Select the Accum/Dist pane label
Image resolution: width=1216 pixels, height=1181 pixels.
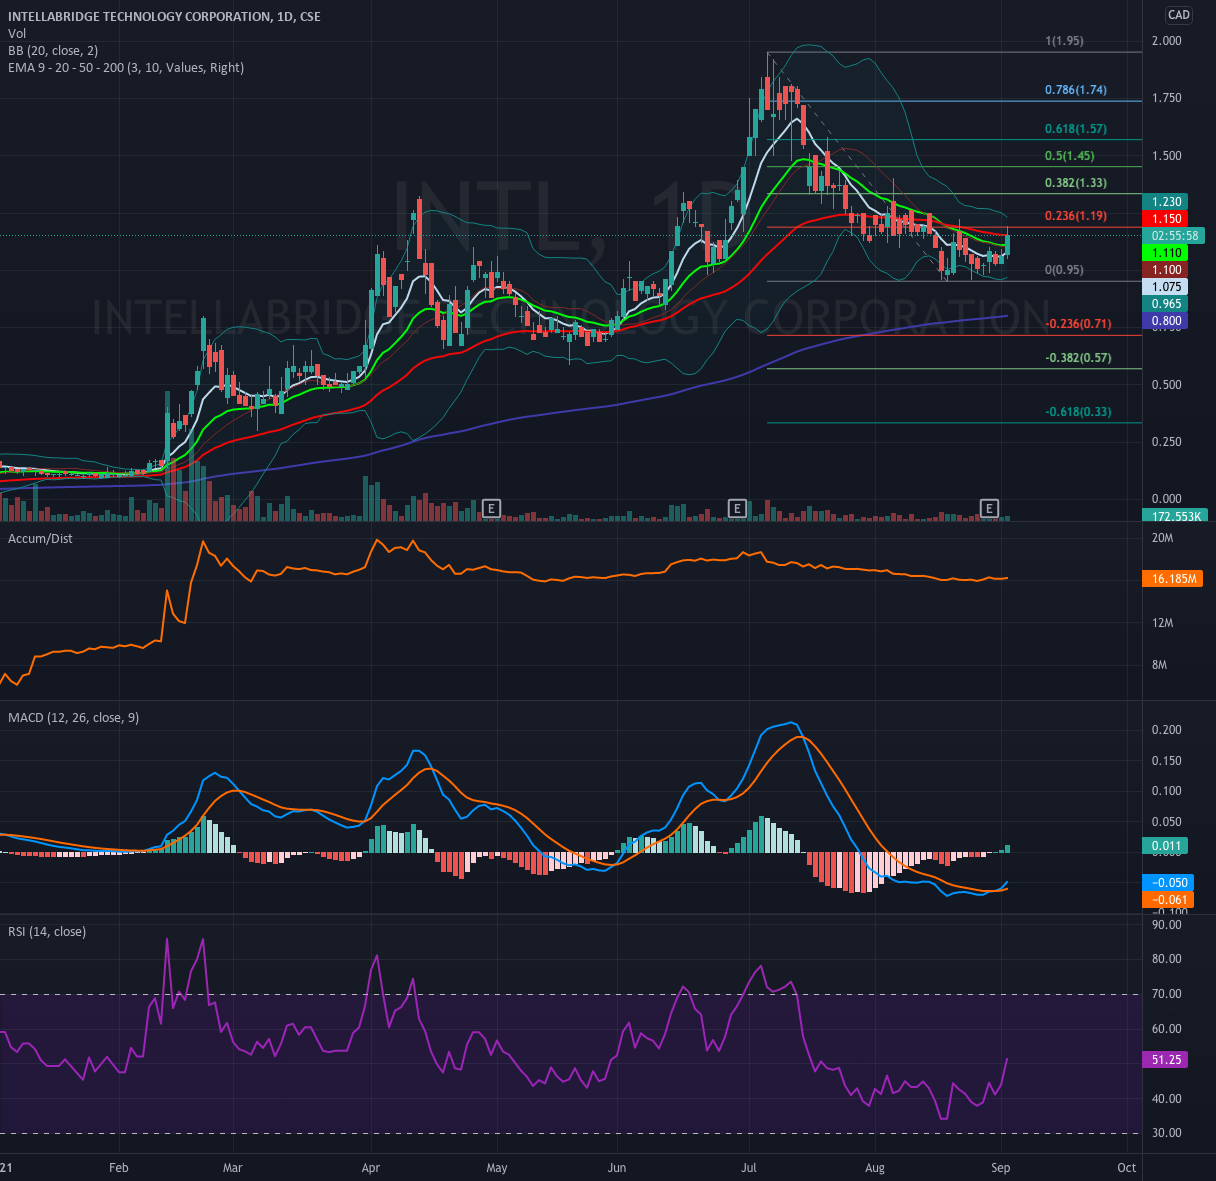(x=40, y=538)
